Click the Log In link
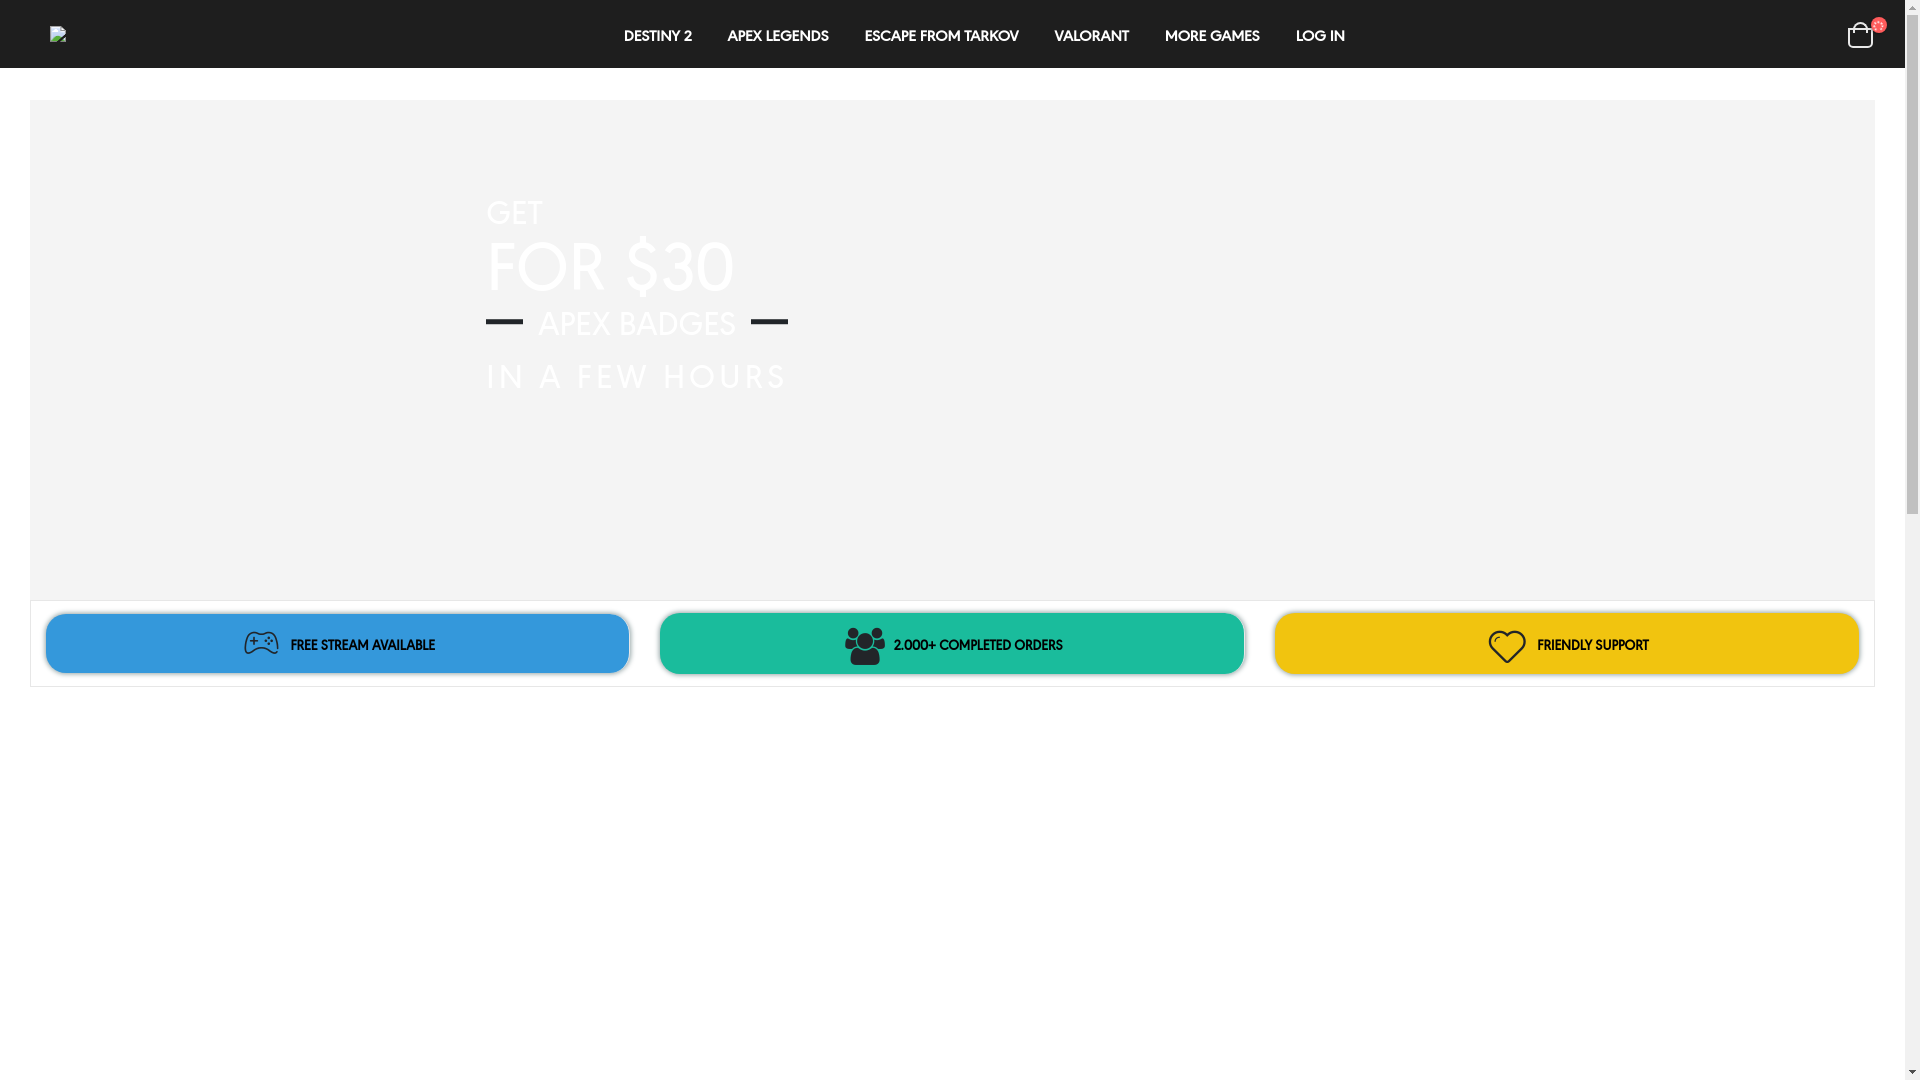 tap(1320, 36)
